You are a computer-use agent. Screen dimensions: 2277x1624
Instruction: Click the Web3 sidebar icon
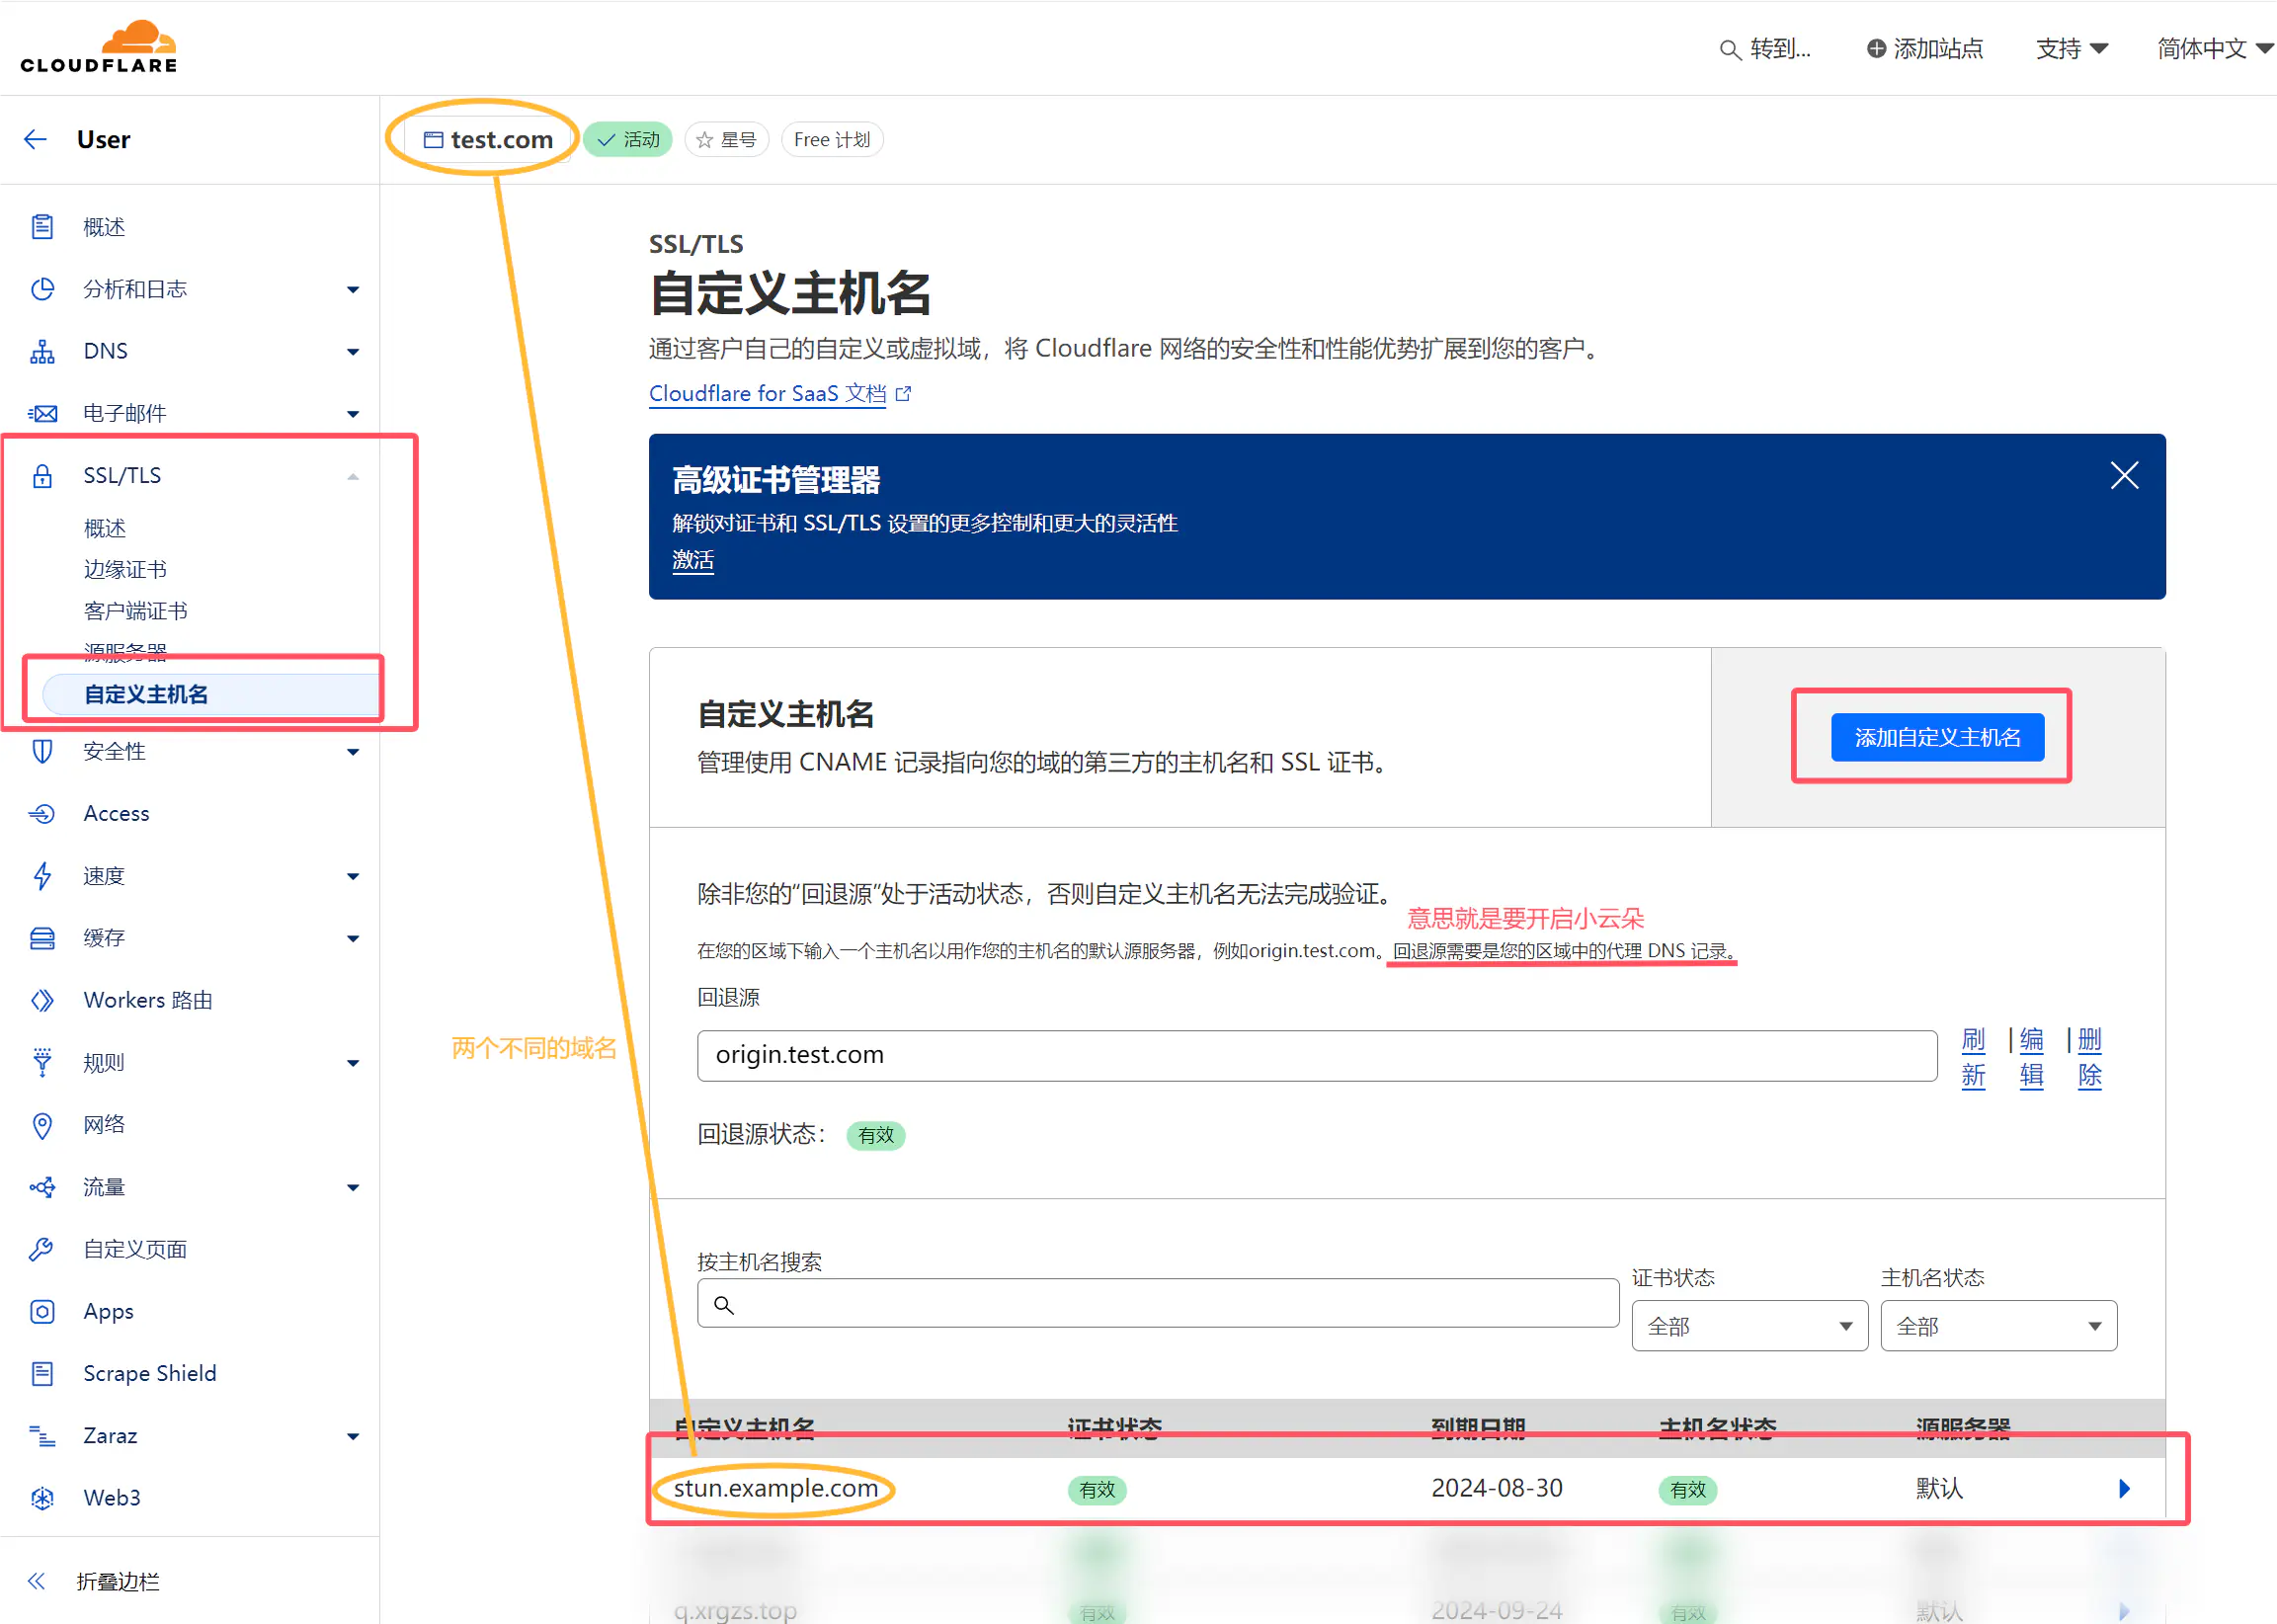point(42,1497)
